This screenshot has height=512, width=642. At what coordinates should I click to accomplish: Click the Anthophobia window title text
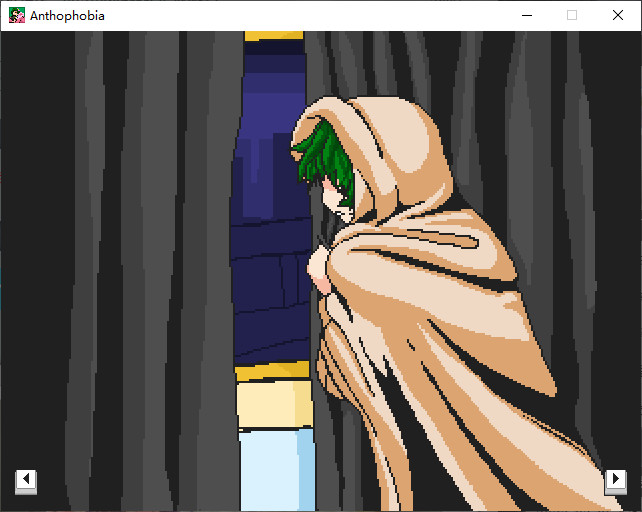click(x=67, y=16)
